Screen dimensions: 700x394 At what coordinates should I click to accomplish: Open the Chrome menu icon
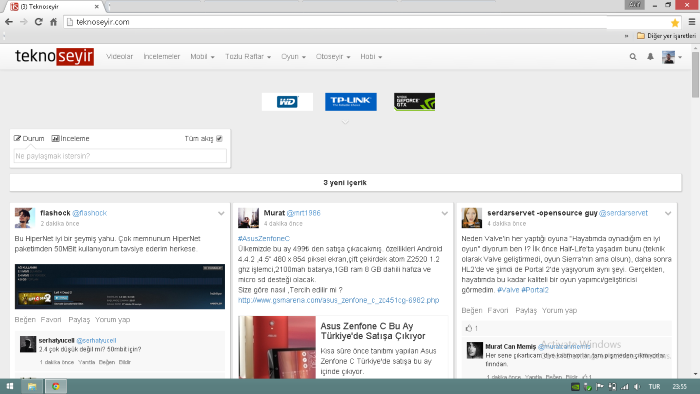692,22
